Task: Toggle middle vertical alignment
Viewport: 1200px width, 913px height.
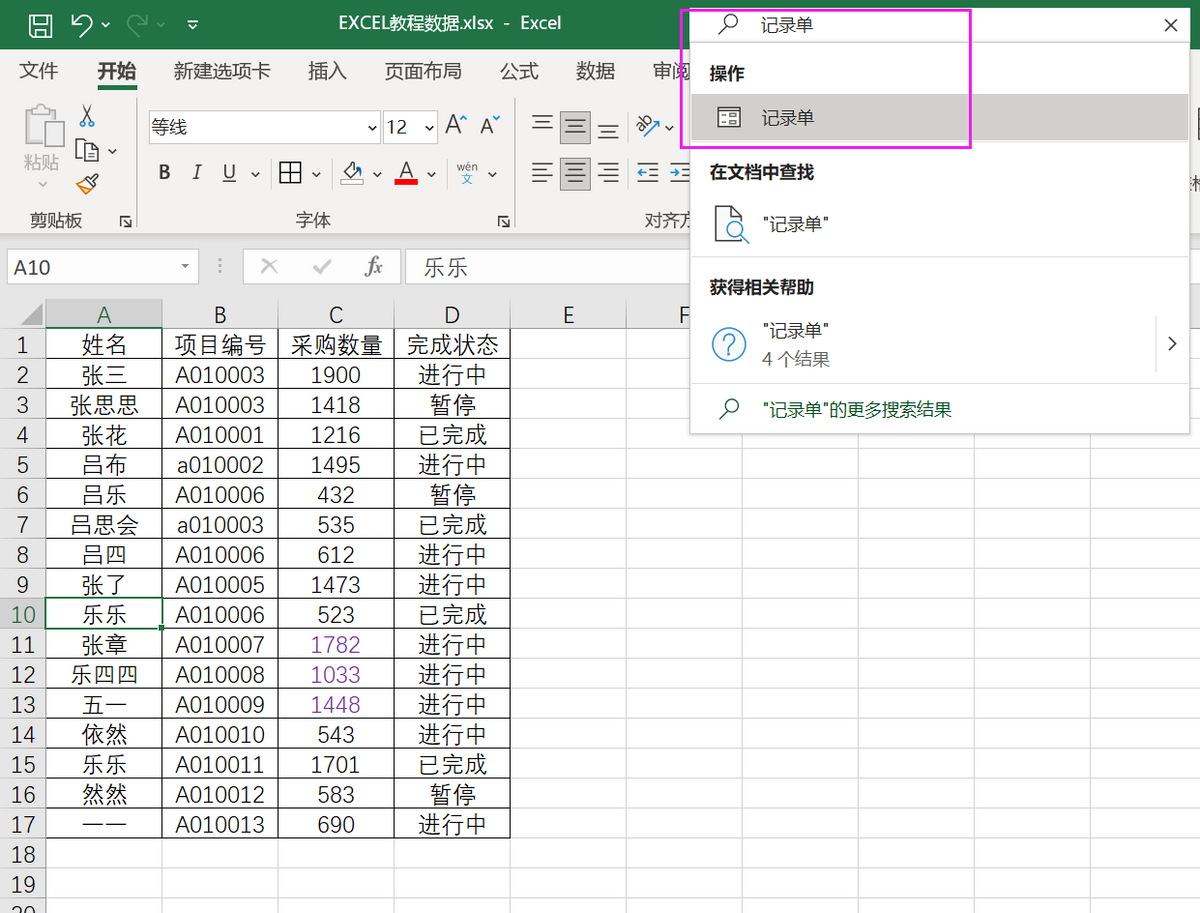Action: (575, 126)
